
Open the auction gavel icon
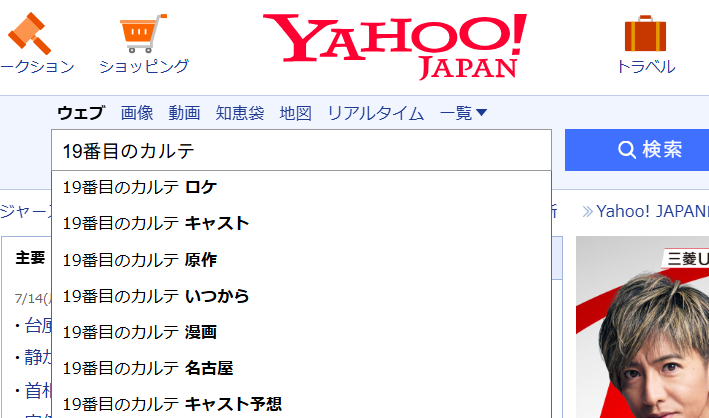pyautogui.click(x=29, y=33)
